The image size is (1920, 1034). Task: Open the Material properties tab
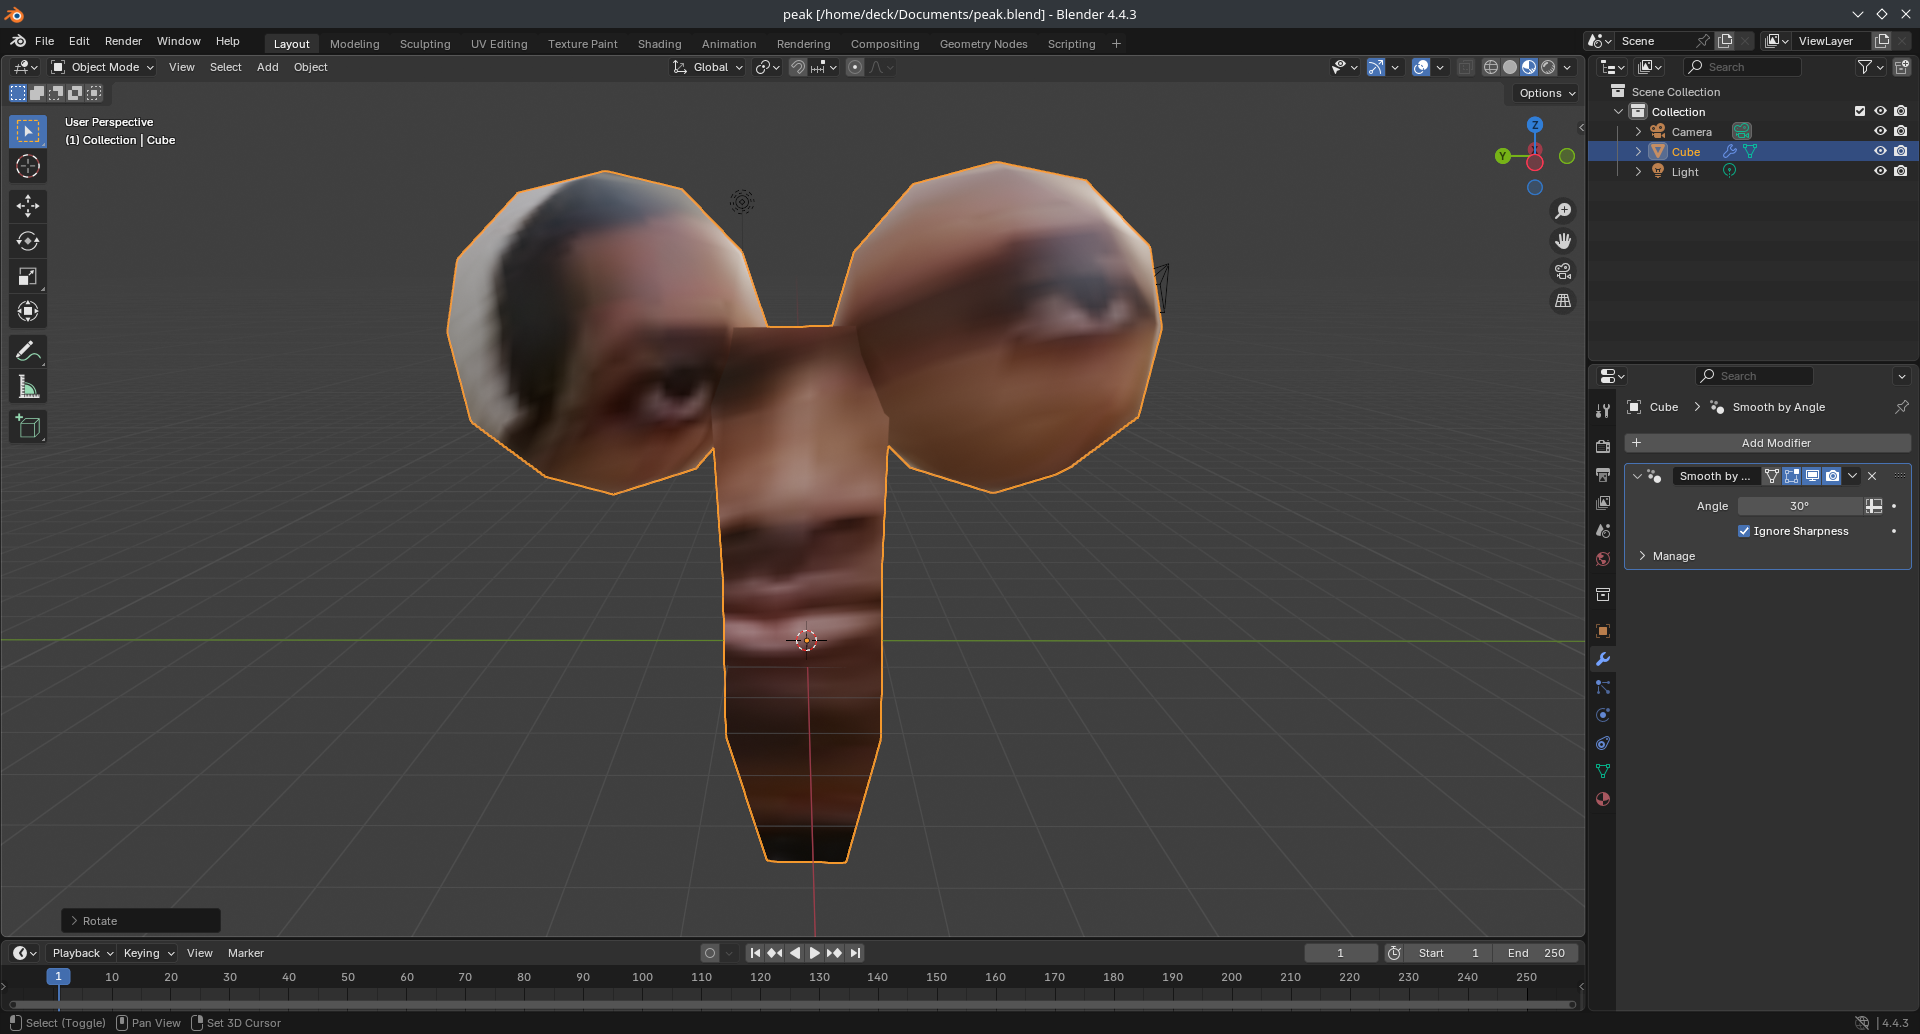coord(1603,799)
